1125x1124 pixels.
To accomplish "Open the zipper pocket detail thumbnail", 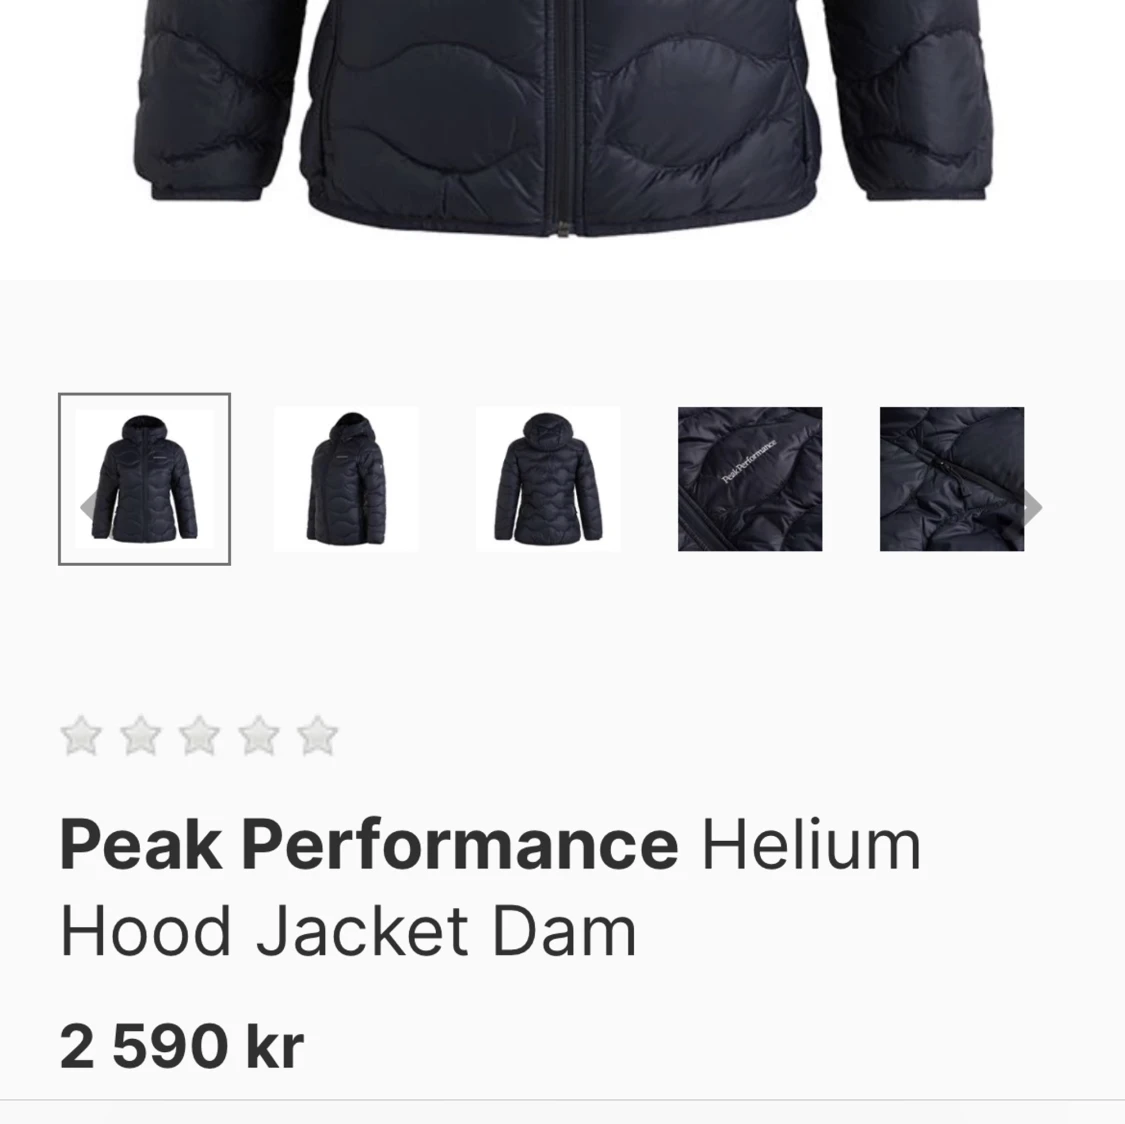I will point(952,479).
